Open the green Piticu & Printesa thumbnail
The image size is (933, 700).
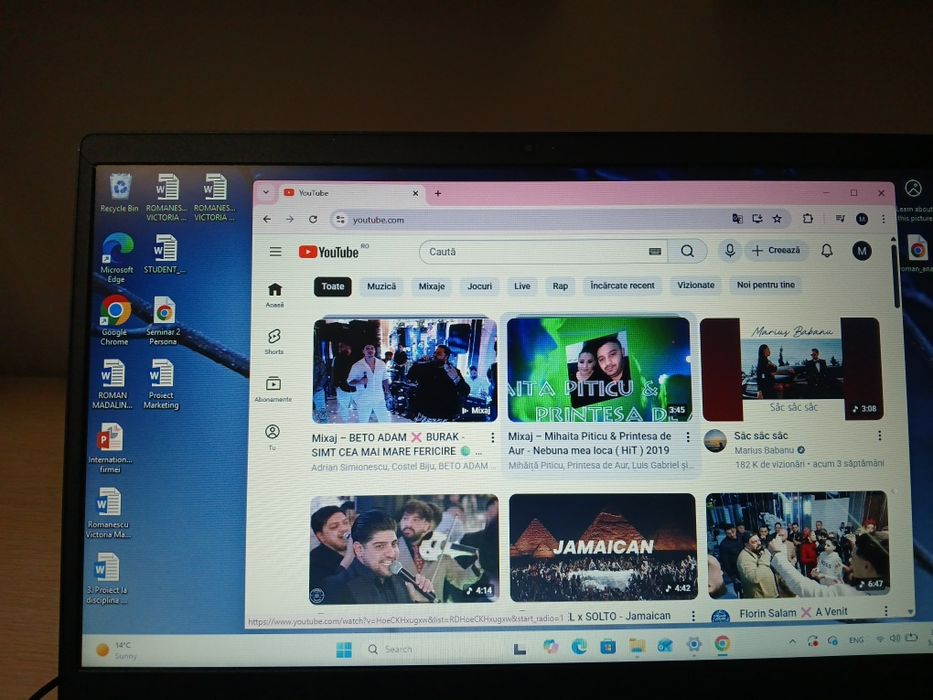tap(599, 369)
